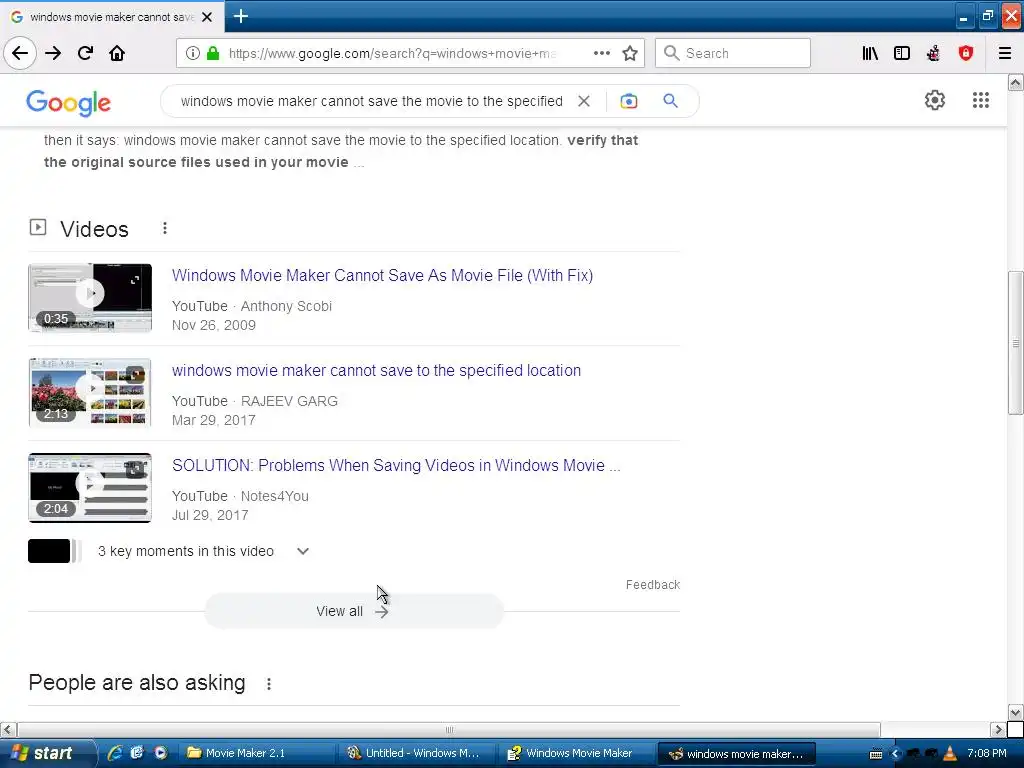The image size is (1024, 768).
Task: Click the Google search query field
Action: pos(371,101)
